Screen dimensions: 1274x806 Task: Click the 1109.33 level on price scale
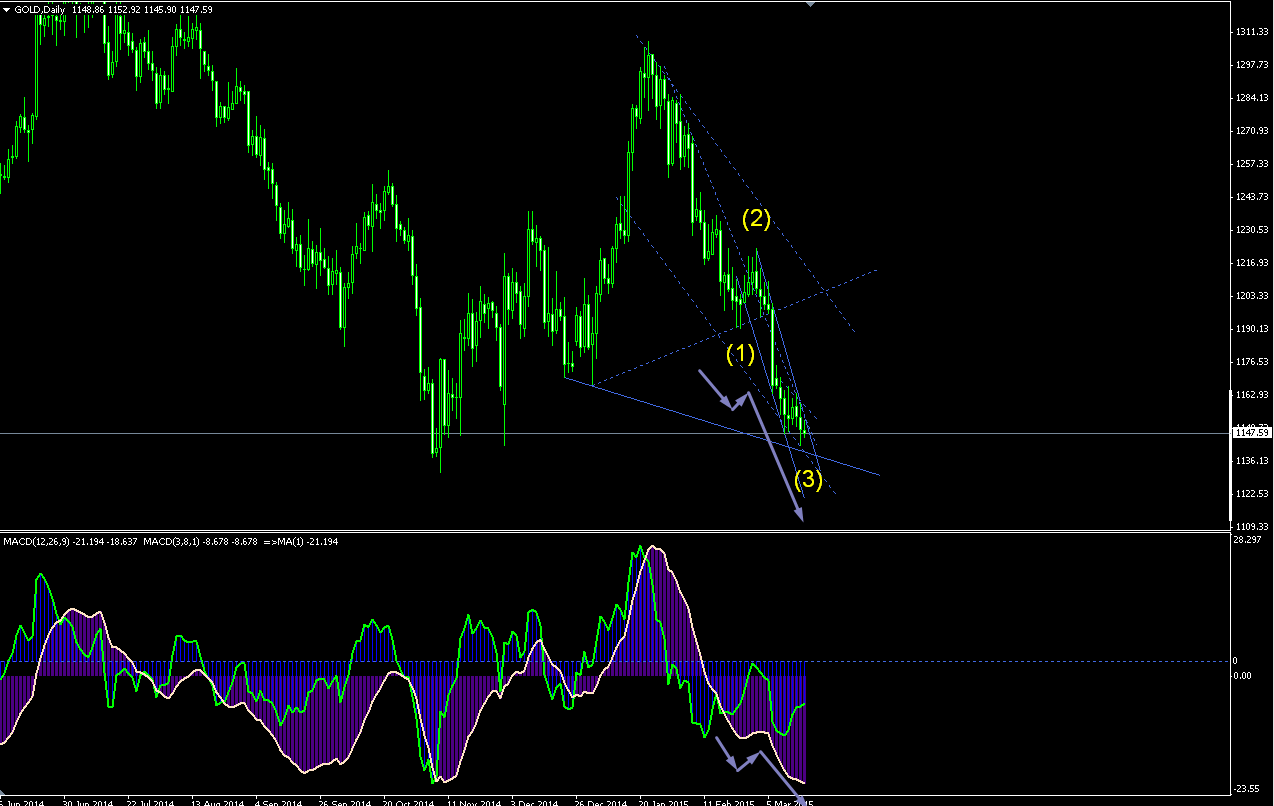(1252, 526)
